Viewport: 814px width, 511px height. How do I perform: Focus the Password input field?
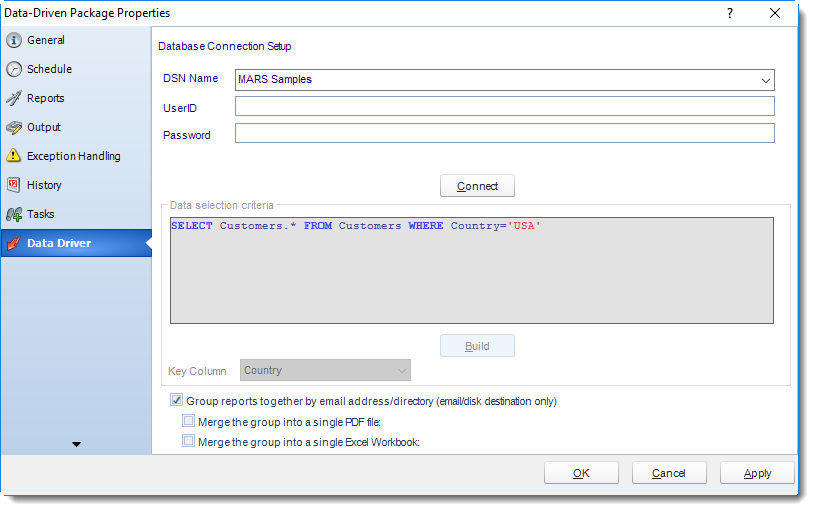tap(505, 133)
